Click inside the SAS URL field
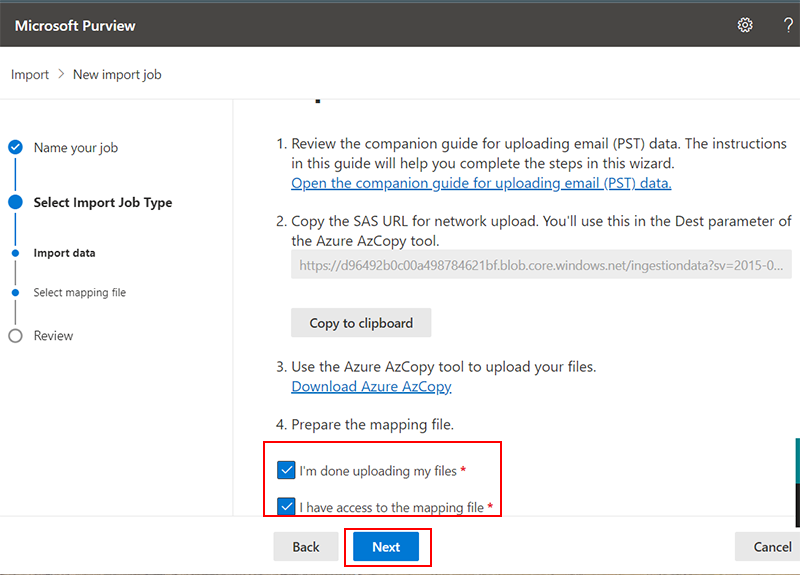The height and width of the screenshot is (575, 800). tap(541, 265)
